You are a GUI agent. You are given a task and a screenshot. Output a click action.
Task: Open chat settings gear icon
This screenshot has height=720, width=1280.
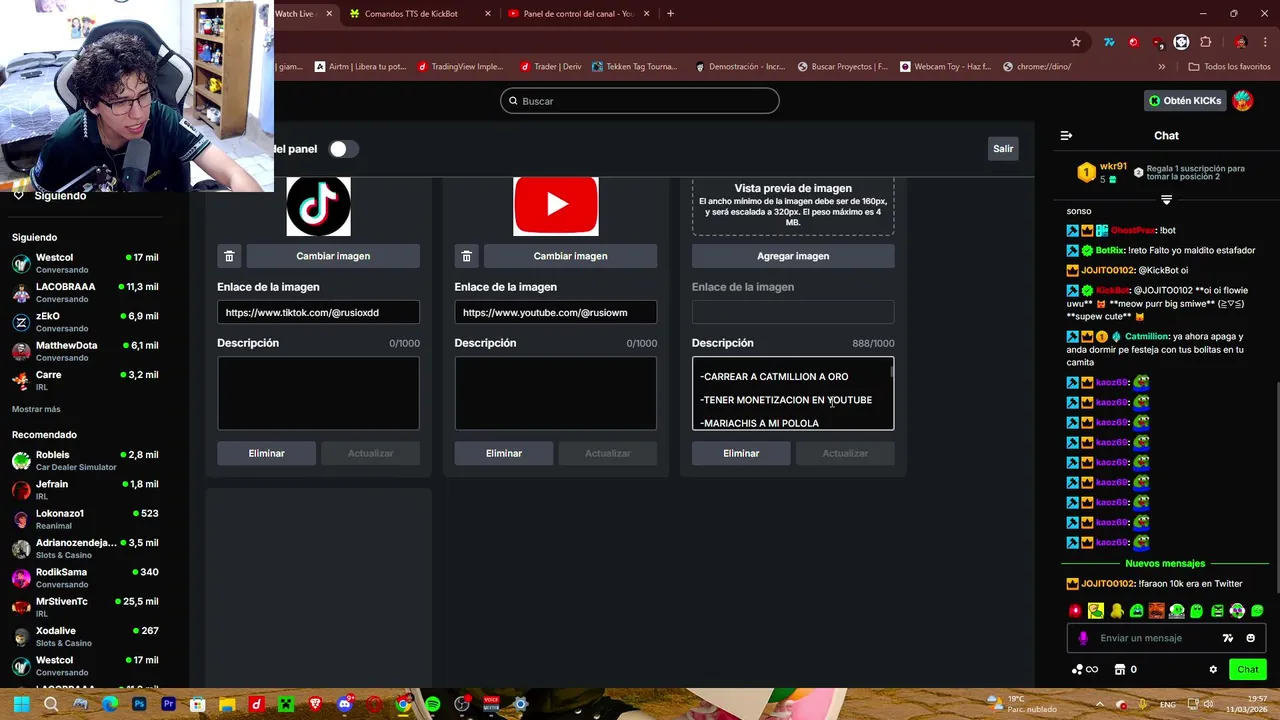(x=1213, y=669)
